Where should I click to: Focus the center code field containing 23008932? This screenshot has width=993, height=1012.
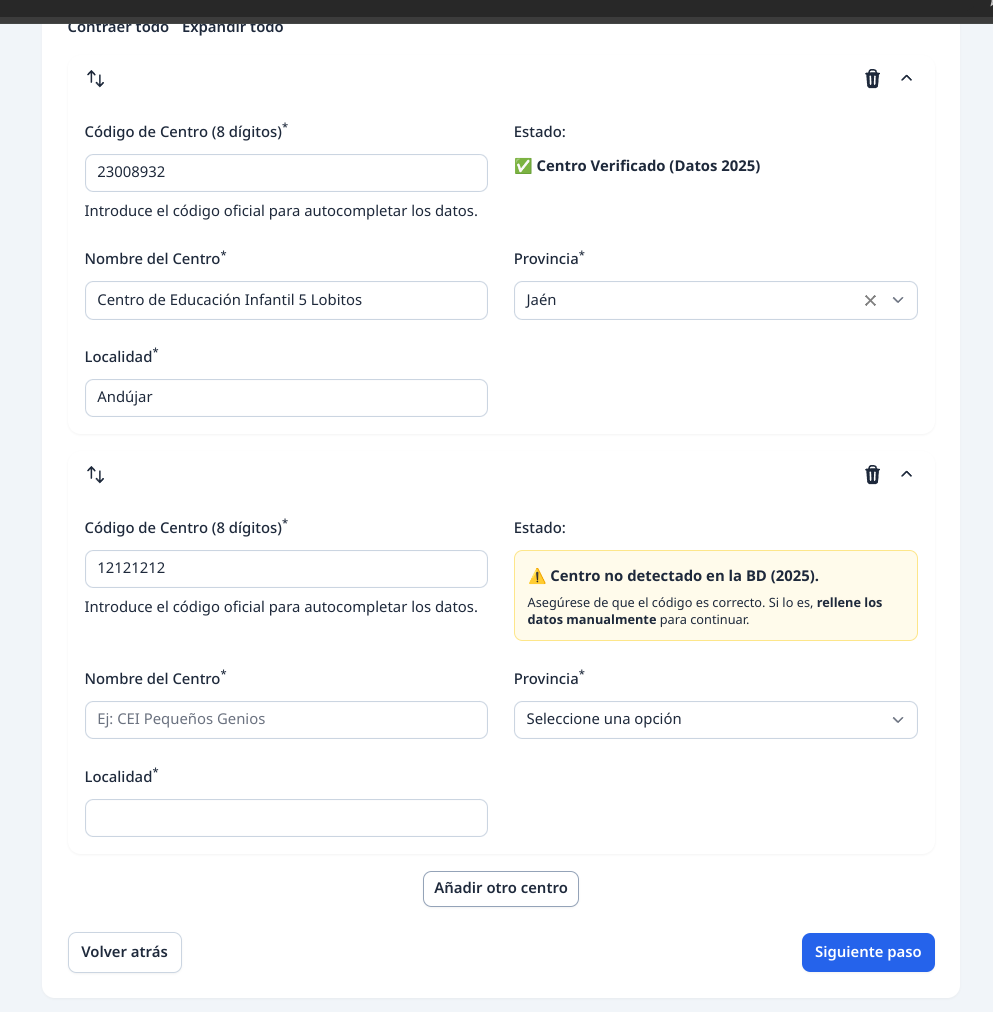tap(286, 173)
